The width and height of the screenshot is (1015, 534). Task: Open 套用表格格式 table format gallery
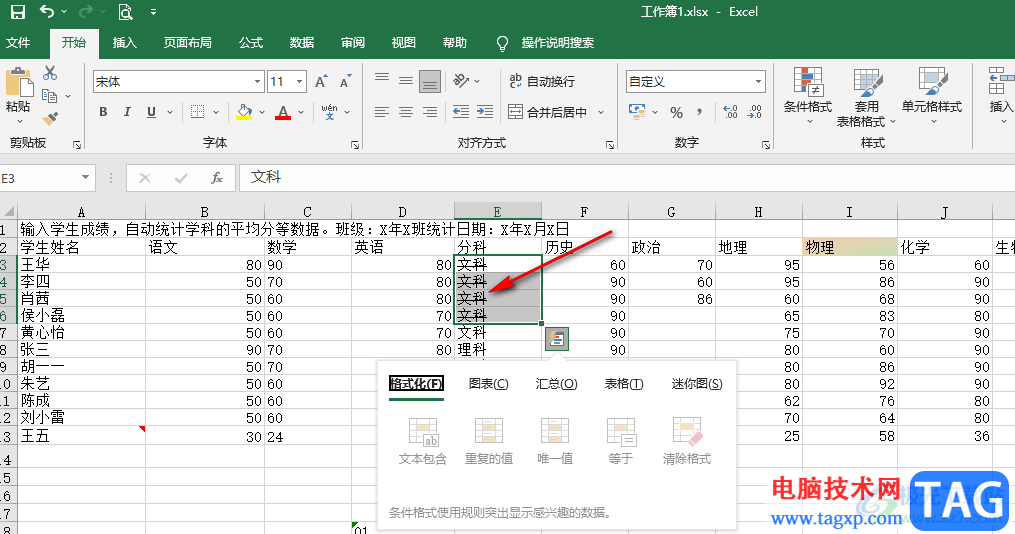point(865,97)
